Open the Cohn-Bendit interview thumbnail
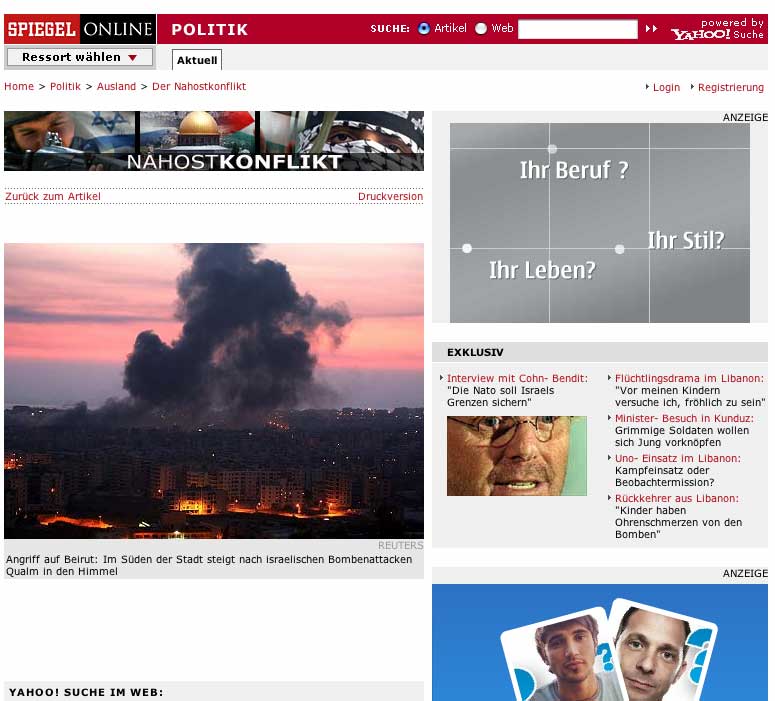Viewport: 775px width, 701px height. coord(516,456)
